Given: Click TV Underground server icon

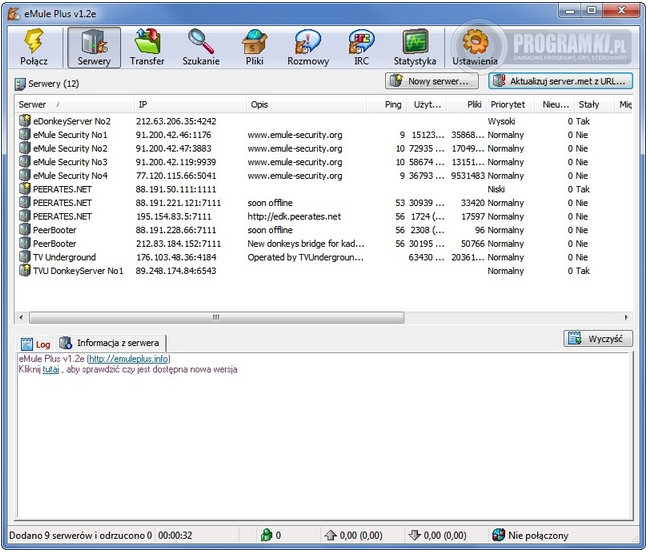Looking at the screenshot, I should pyautogui.click(x=25, y=257).
